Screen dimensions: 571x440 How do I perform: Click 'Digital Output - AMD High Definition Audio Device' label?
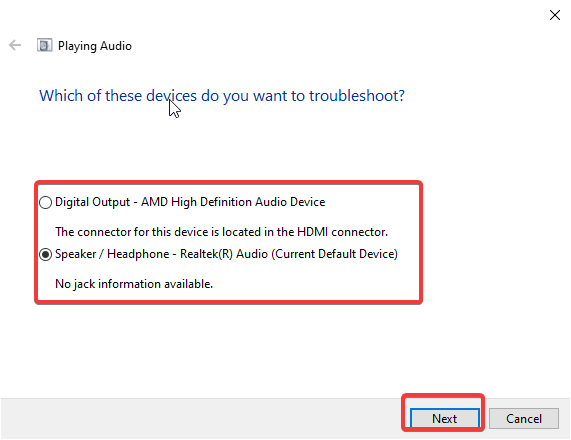point(190,202)
